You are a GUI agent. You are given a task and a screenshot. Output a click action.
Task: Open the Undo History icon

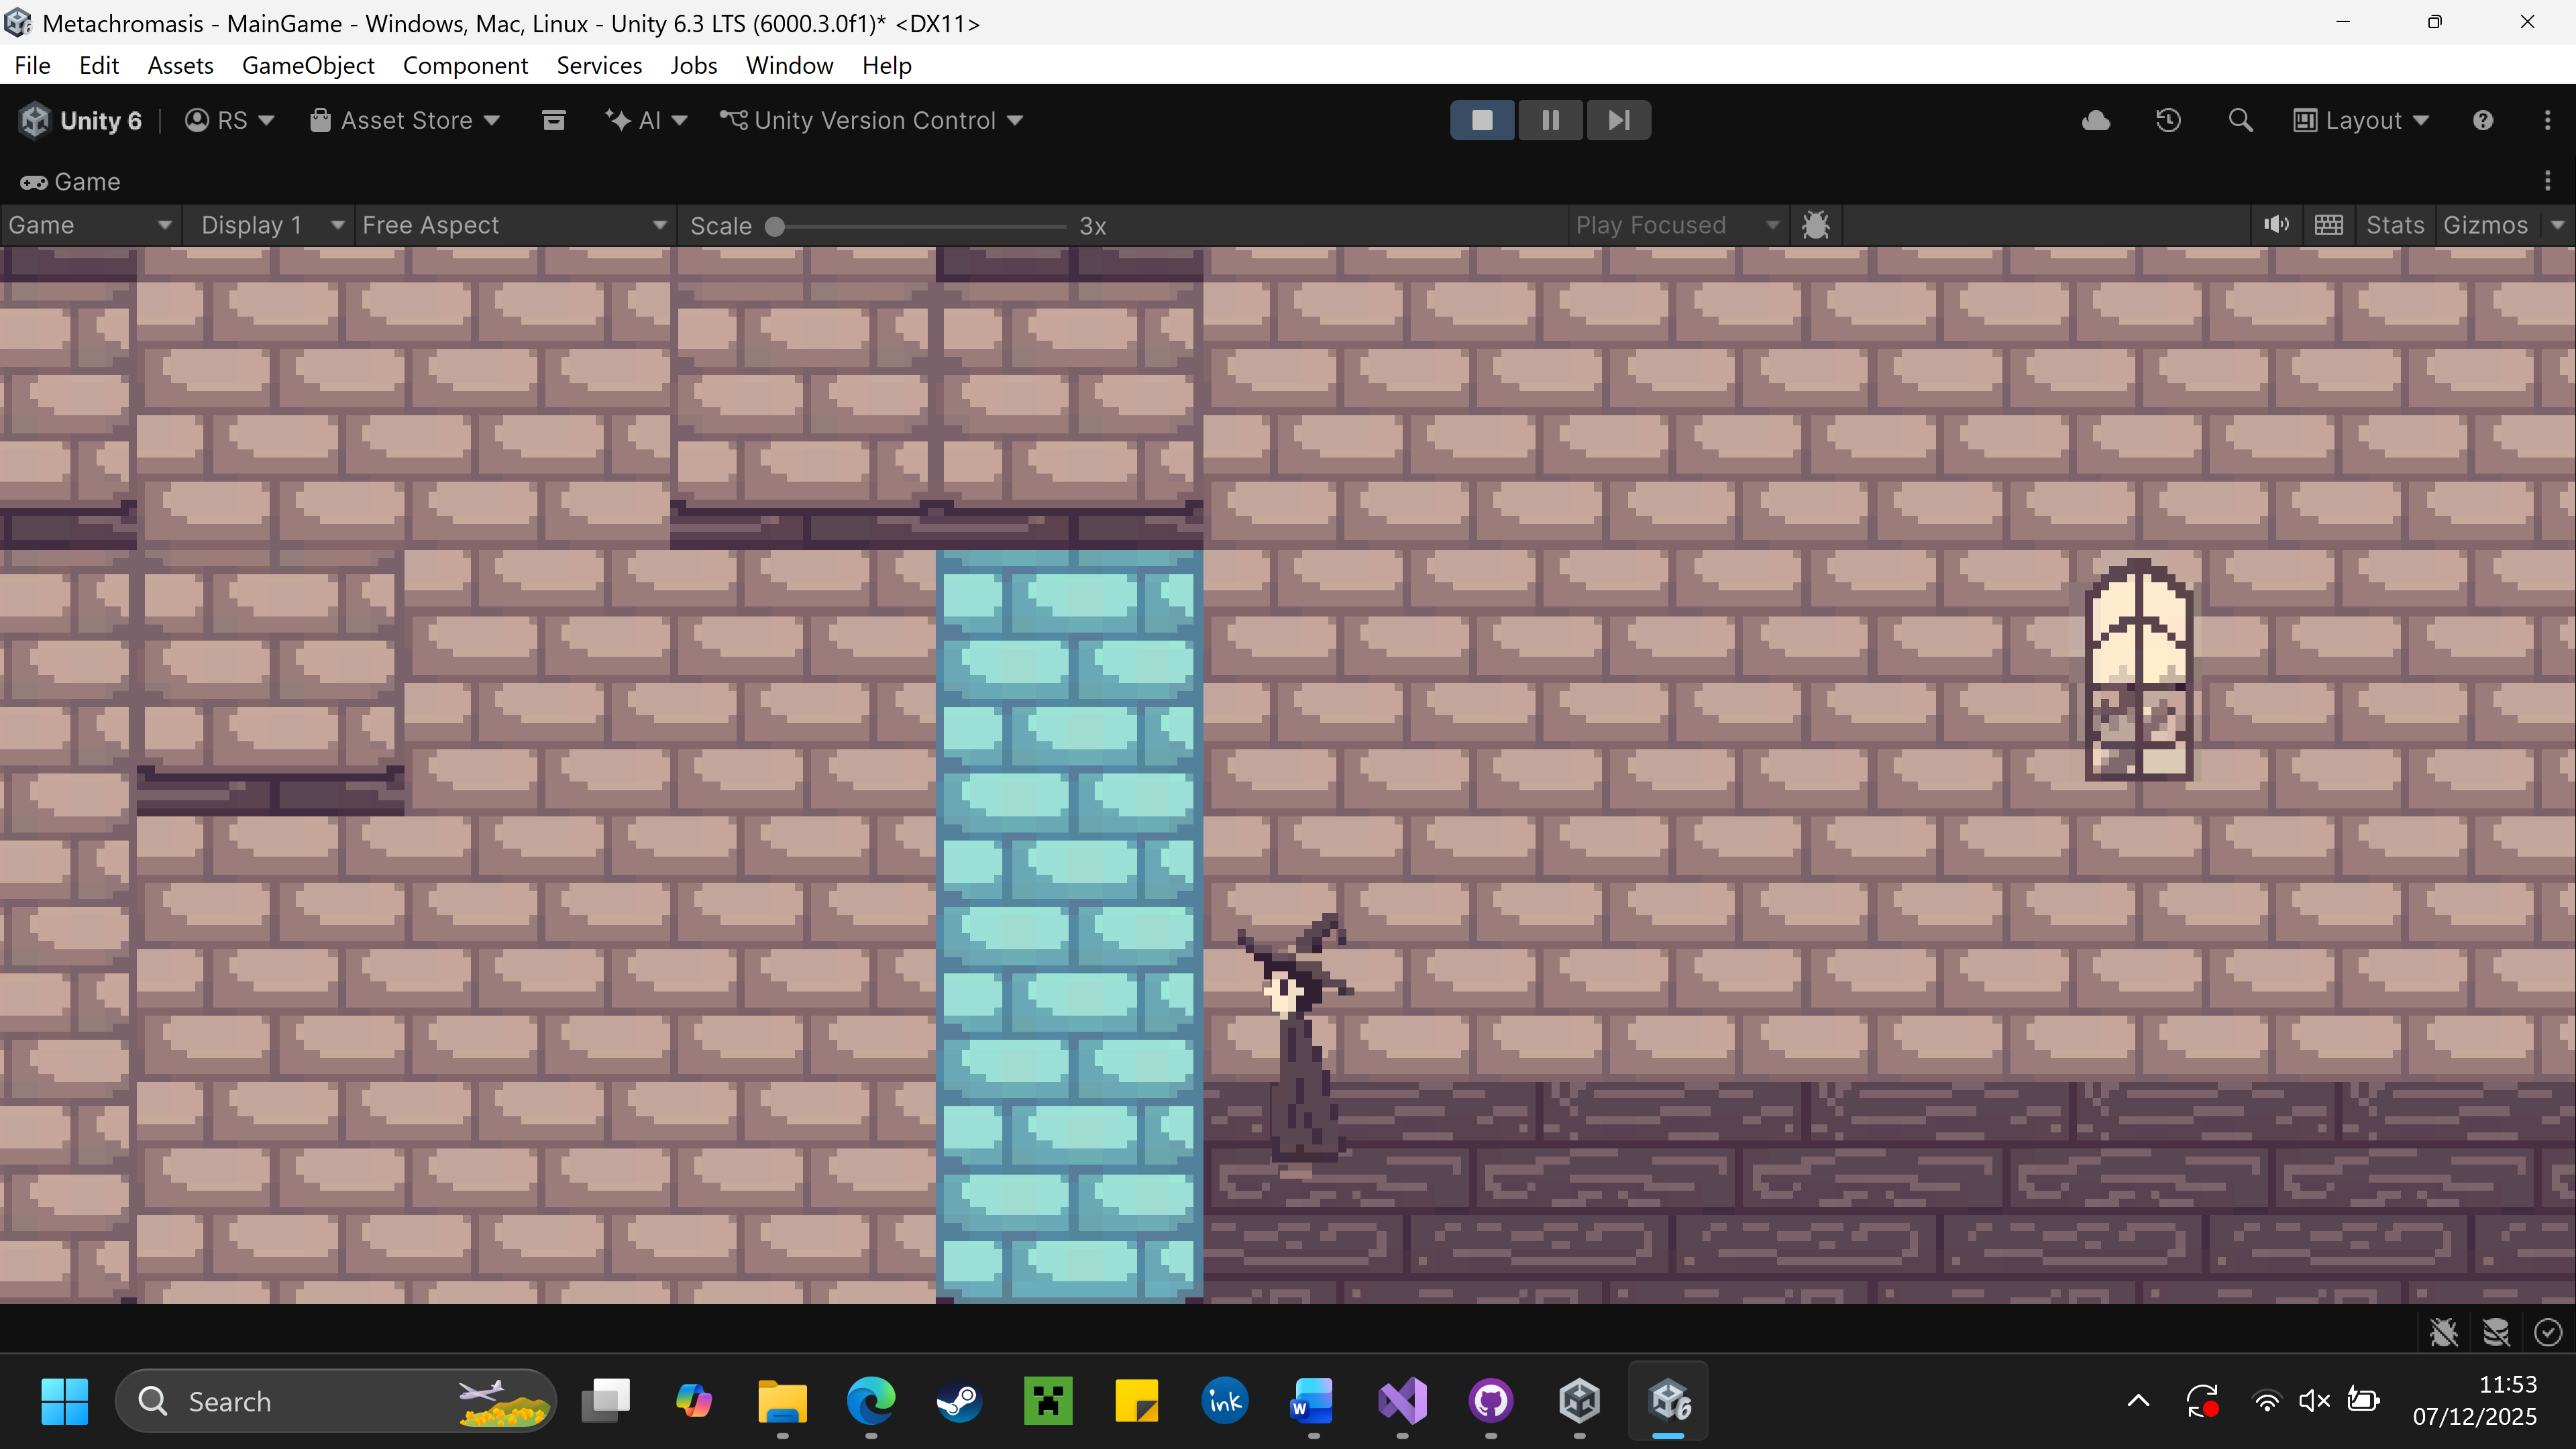tap(2168, 121)
